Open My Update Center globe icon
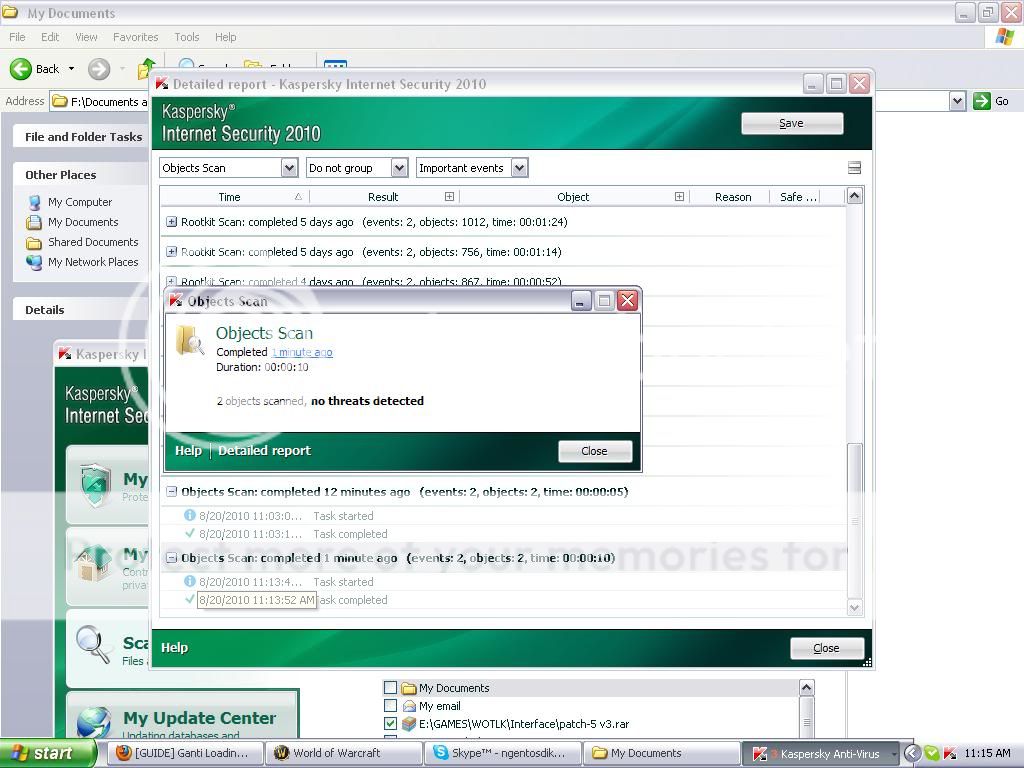This screenshot has height=768, width=1024. click(x=93, y=722)
